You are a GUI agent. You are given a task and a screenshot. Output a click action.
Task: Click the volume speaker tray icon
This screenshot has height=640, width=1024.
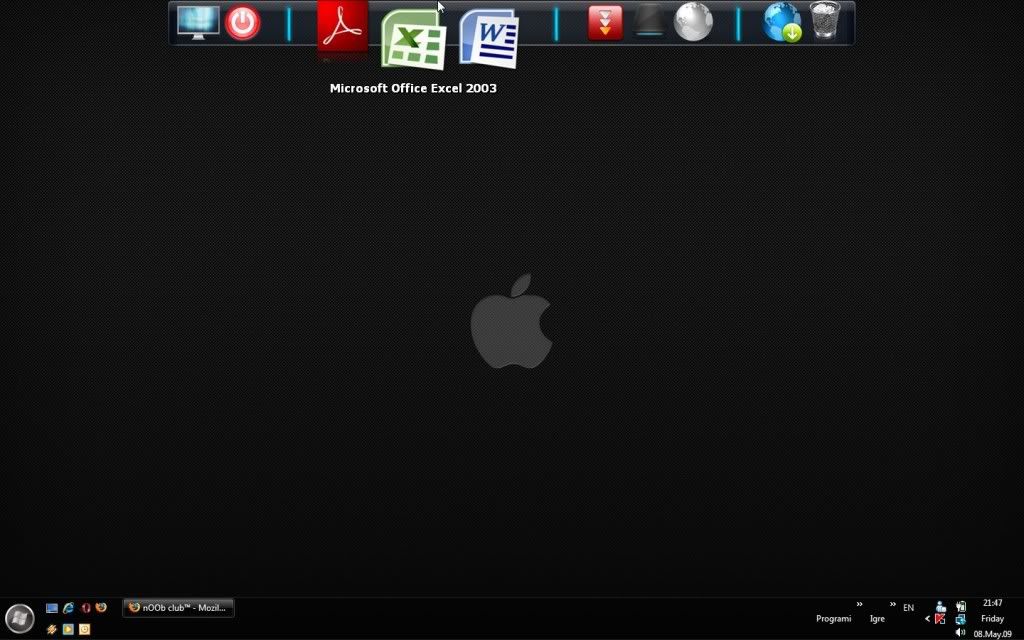[961, 632]
